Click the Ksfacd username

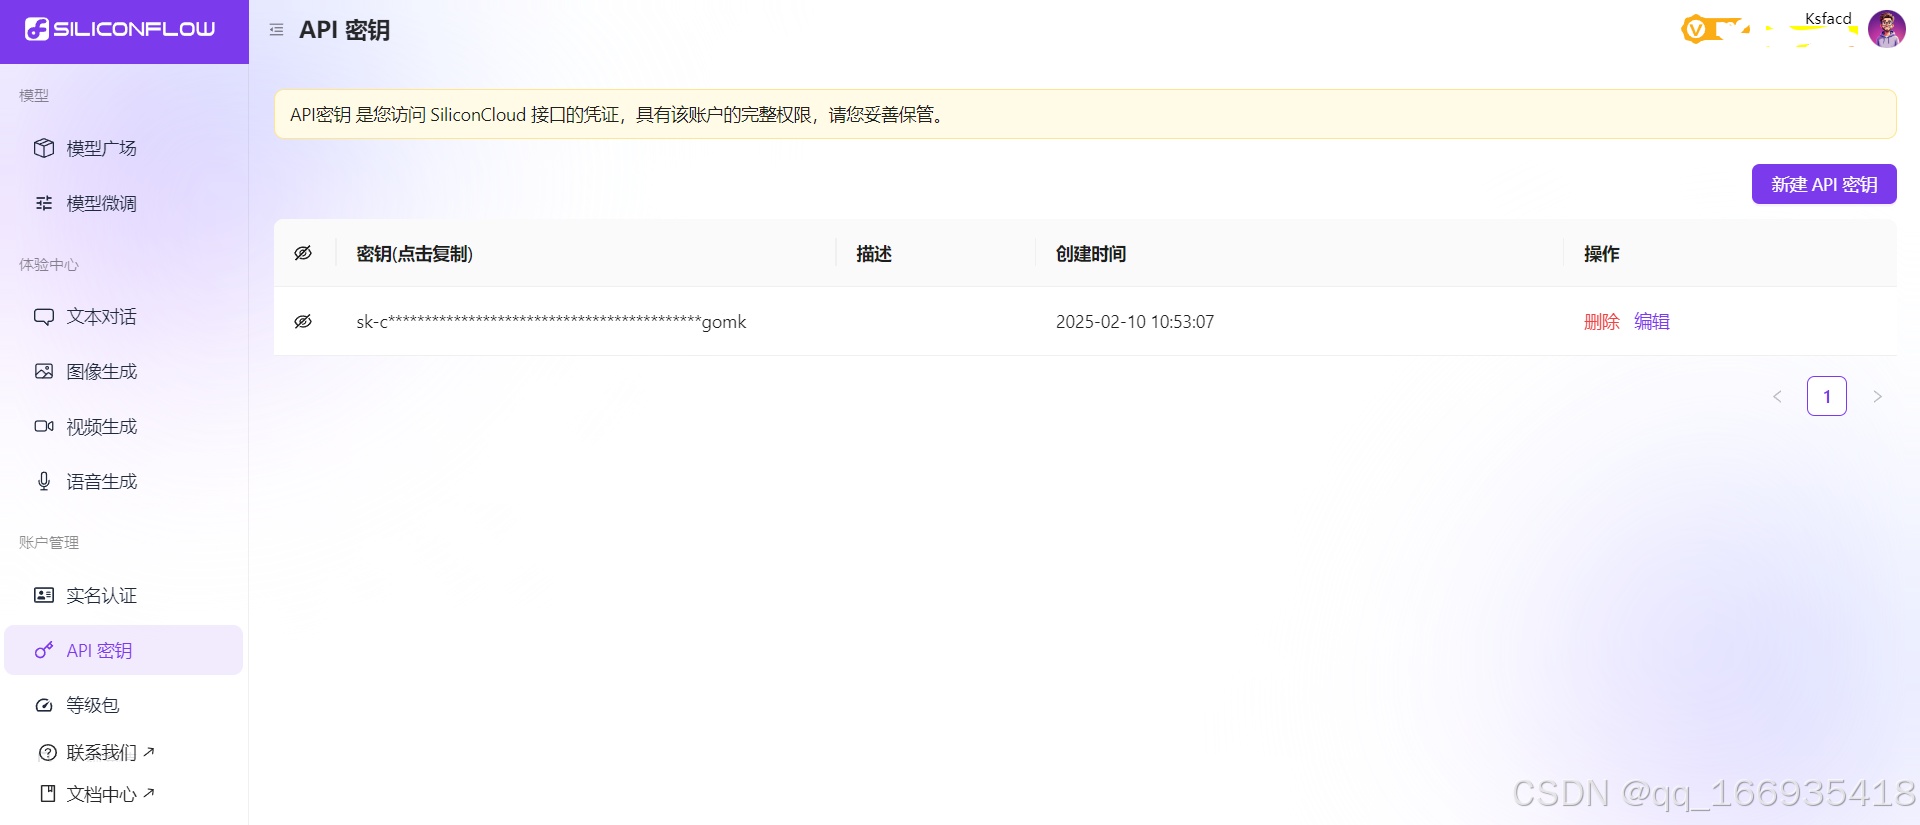(x=1828, y=18)
